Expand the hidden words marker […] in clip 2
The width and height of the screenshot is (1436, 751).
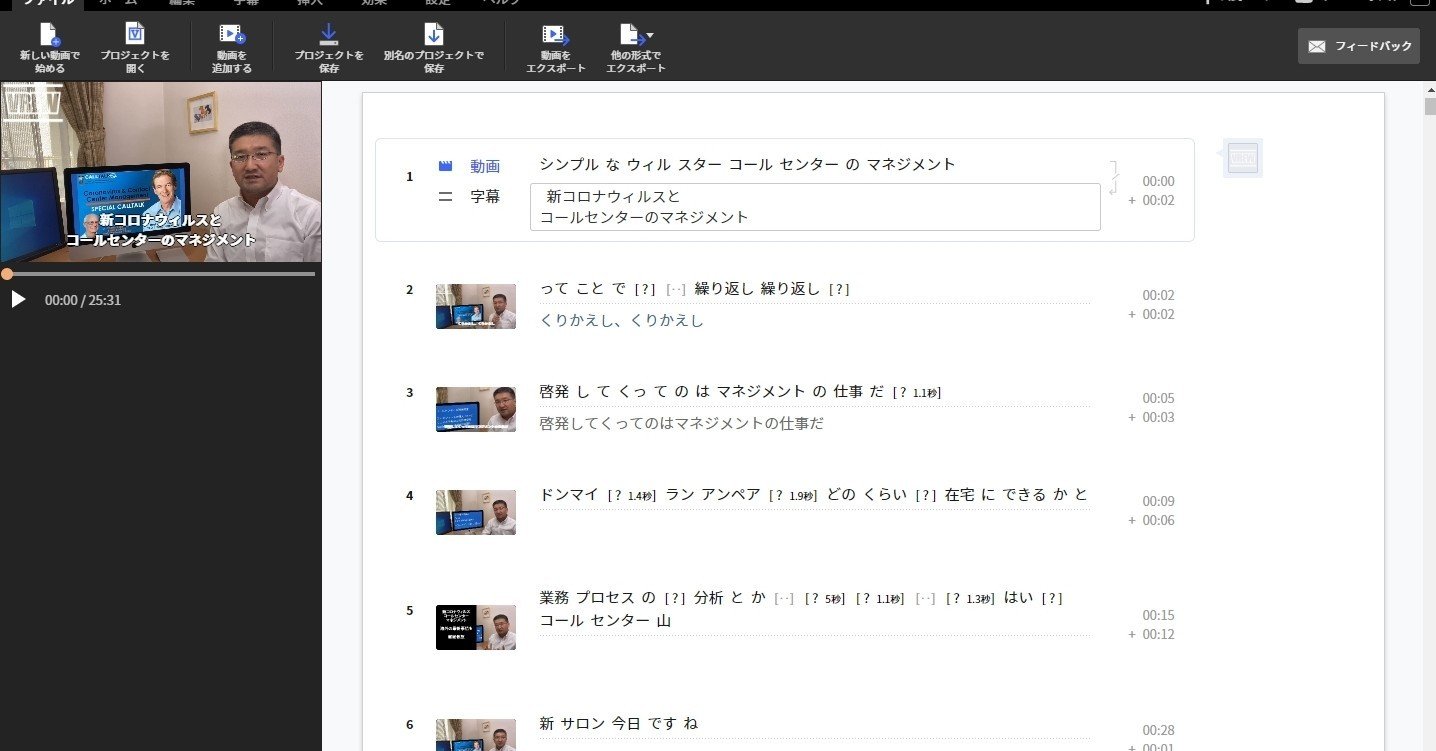click(x=676, y=289)
